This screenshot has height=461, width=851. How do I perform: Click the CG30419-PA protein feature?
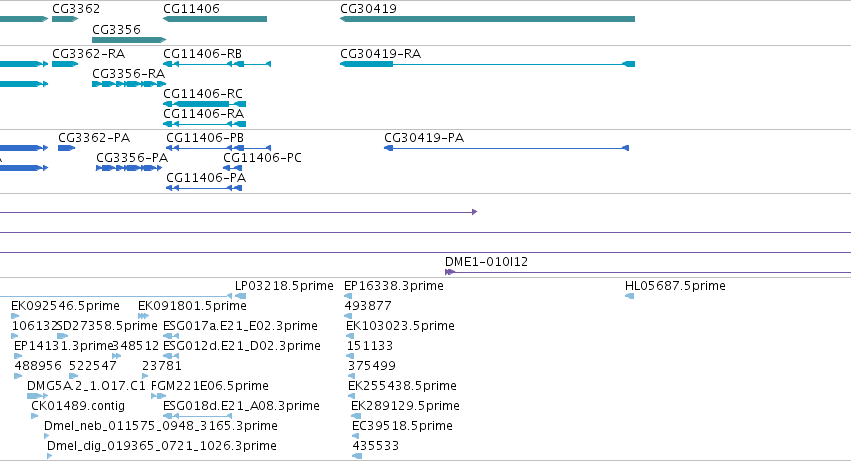(x=506, y=148)
